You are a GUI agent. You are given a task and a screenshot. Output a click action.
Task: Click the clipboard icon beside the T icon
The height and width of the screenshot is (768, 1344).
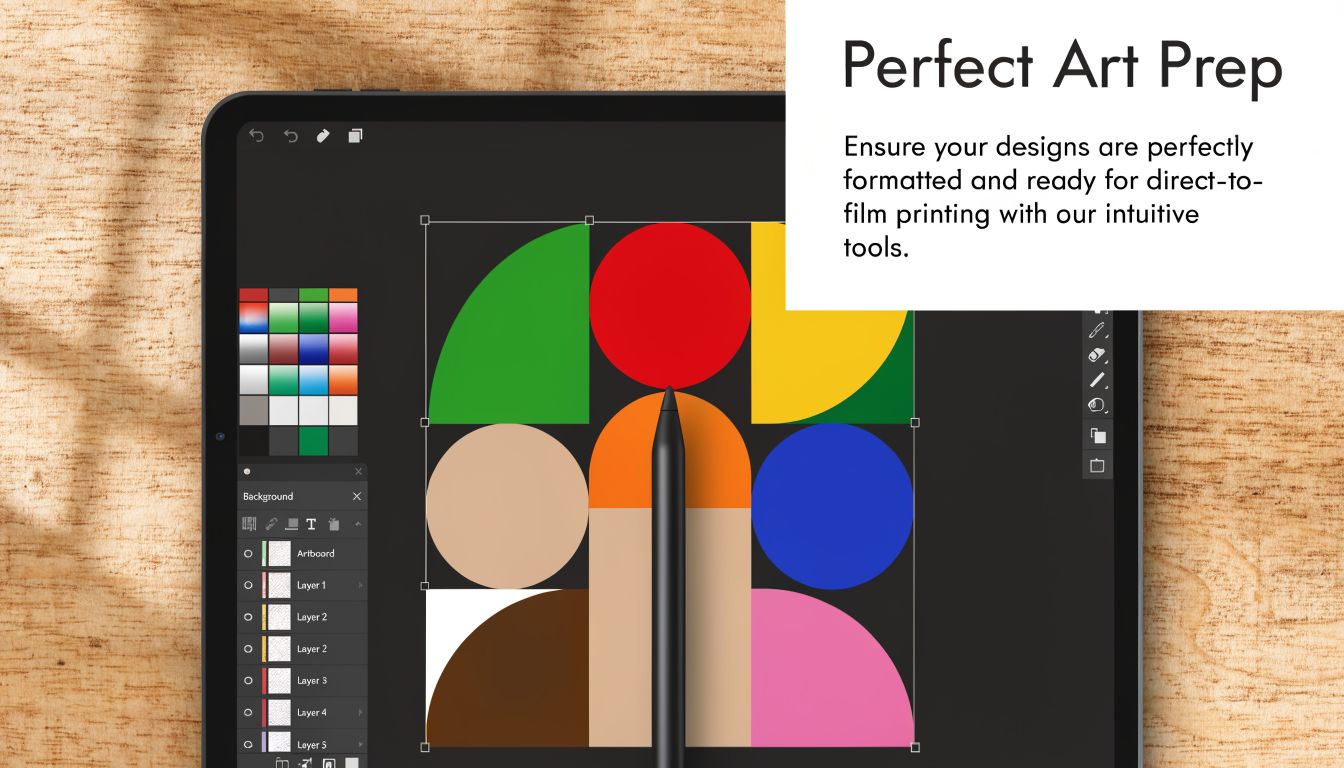coord(334,524)
